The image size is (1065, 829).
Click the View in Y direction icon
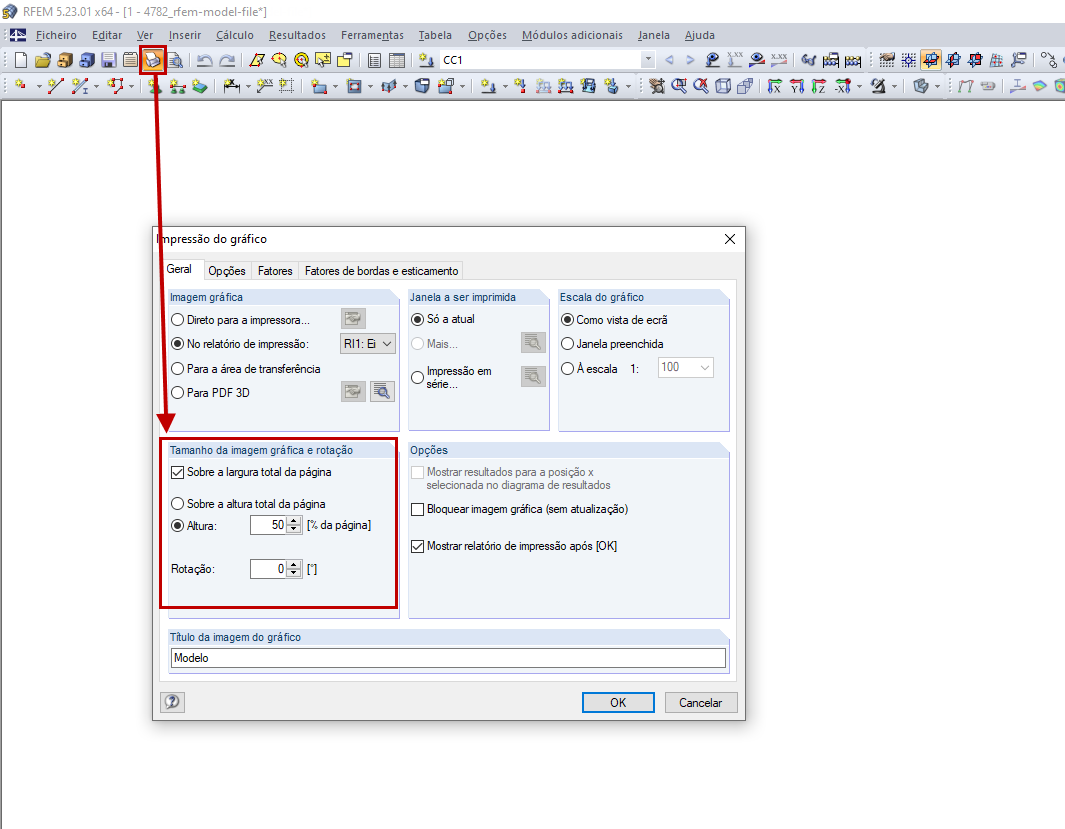pos(797,86)
